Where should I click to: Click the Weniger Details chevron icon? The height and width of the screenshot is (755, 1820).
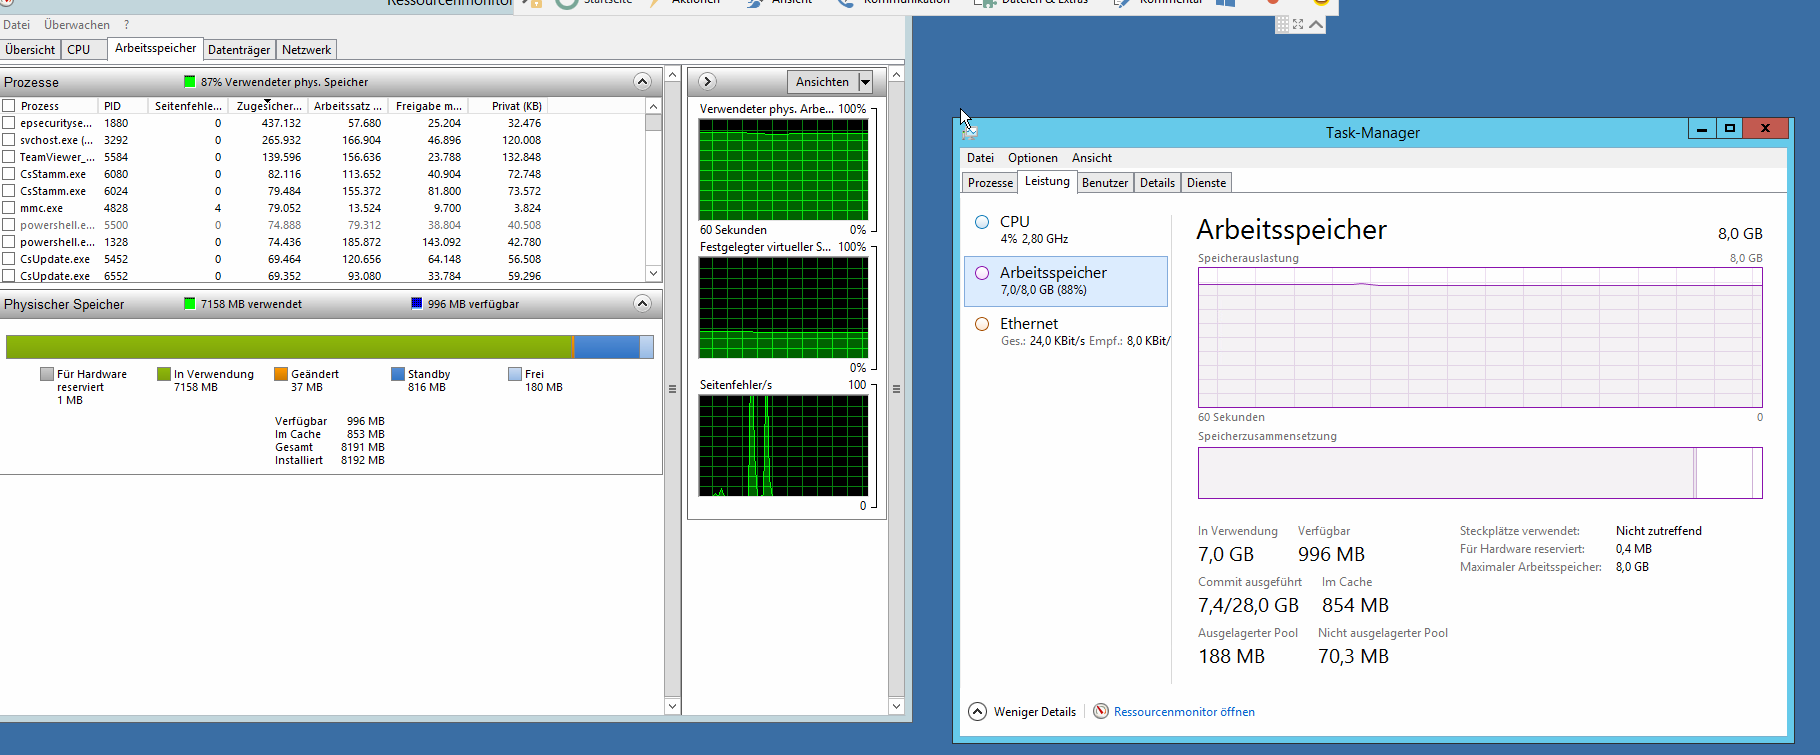977,711
